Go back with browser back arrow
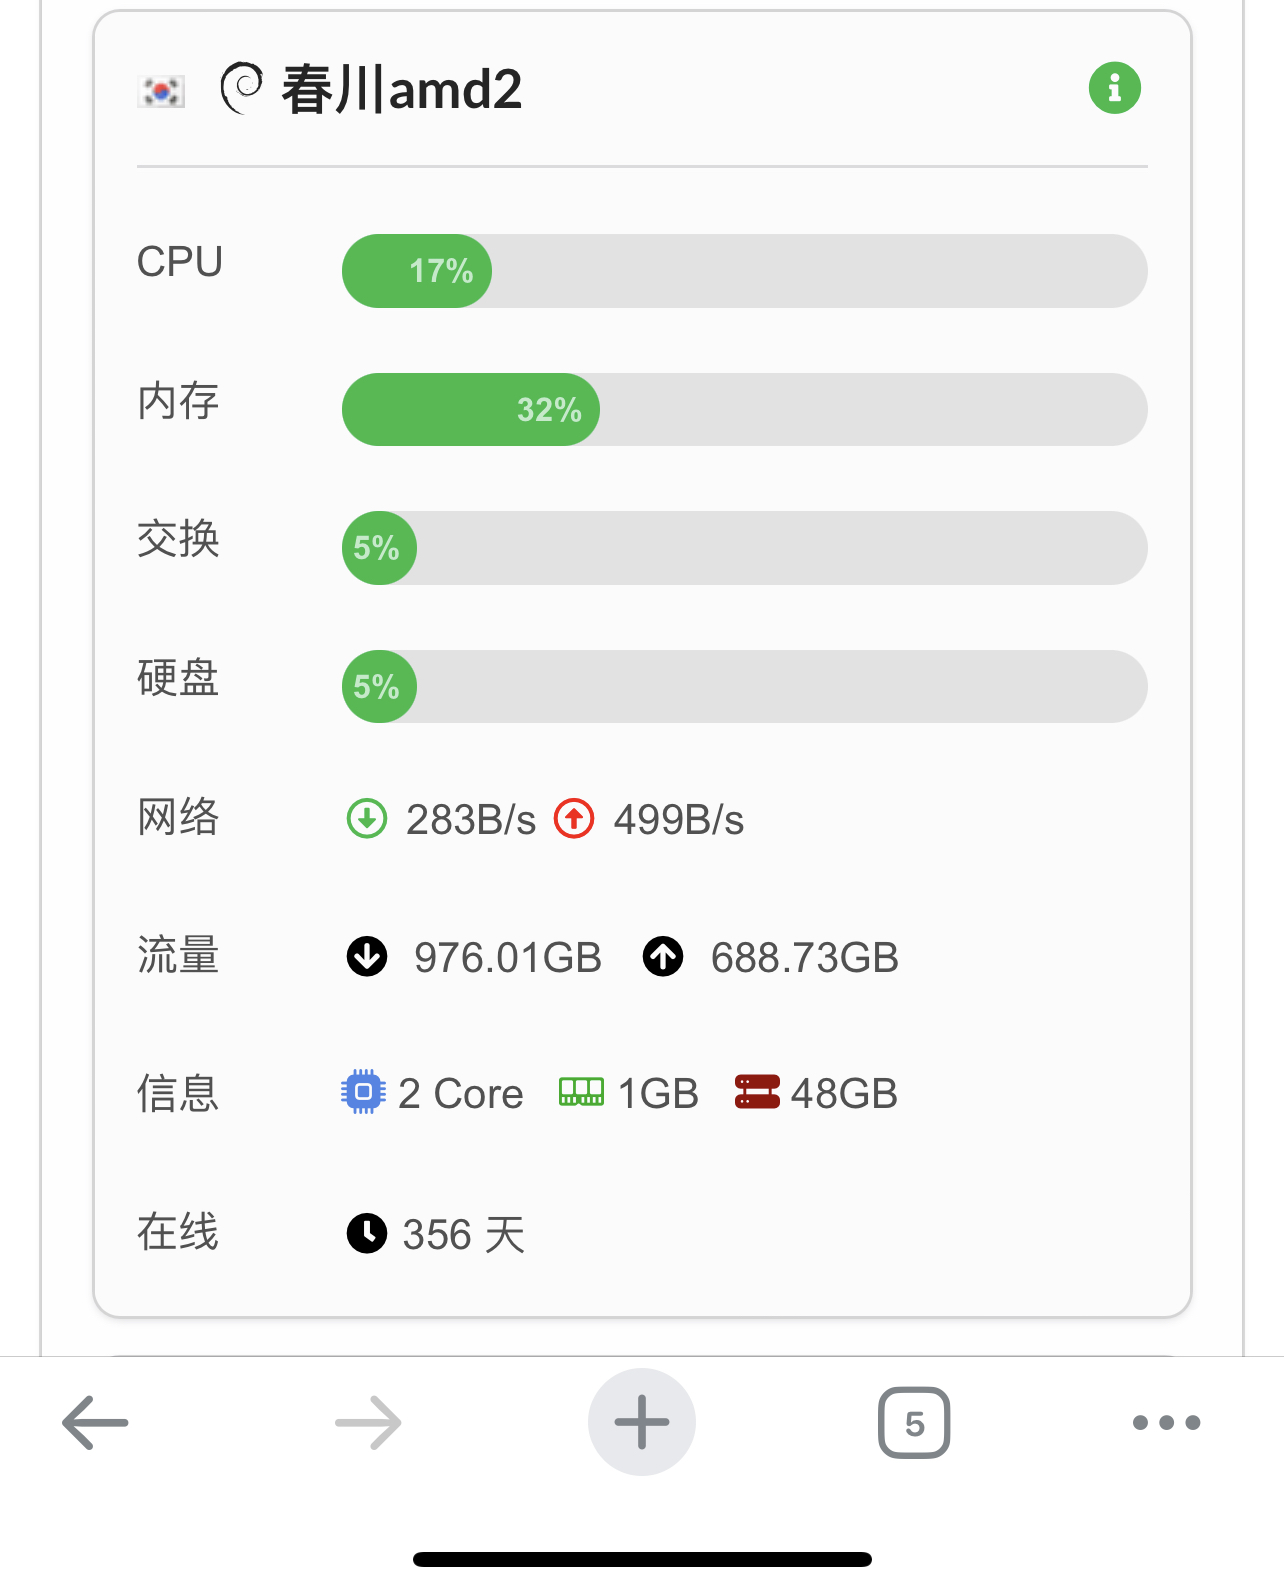The height and width of the screenshot is (1591, 1284). [x=95, y=1422]
